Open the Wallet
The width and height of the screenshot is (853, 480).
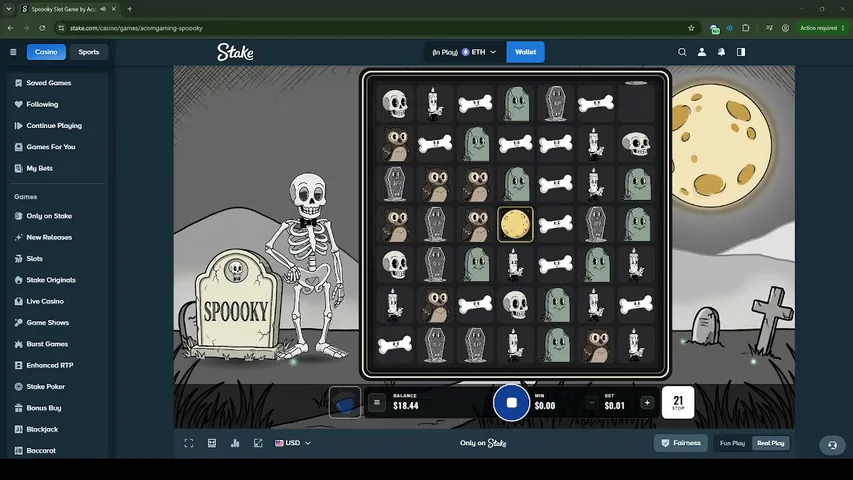pos(526,52)
